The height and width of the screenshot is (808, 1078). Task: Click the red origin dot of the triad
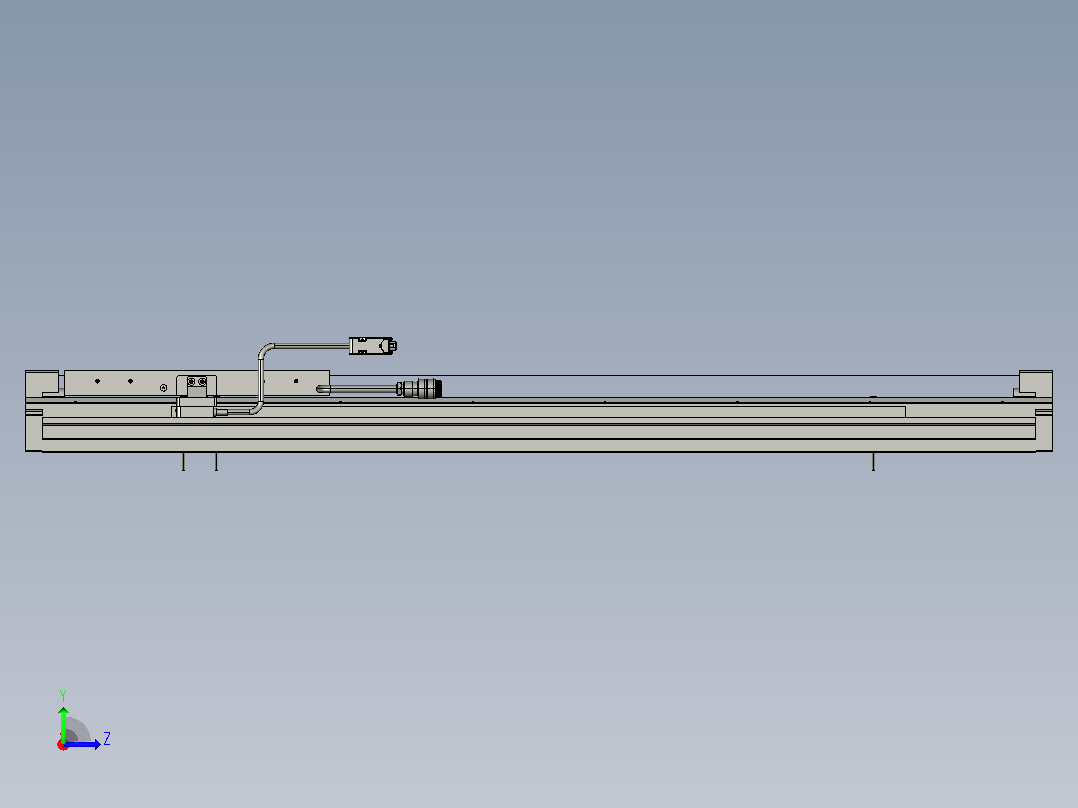coord(63,745)
